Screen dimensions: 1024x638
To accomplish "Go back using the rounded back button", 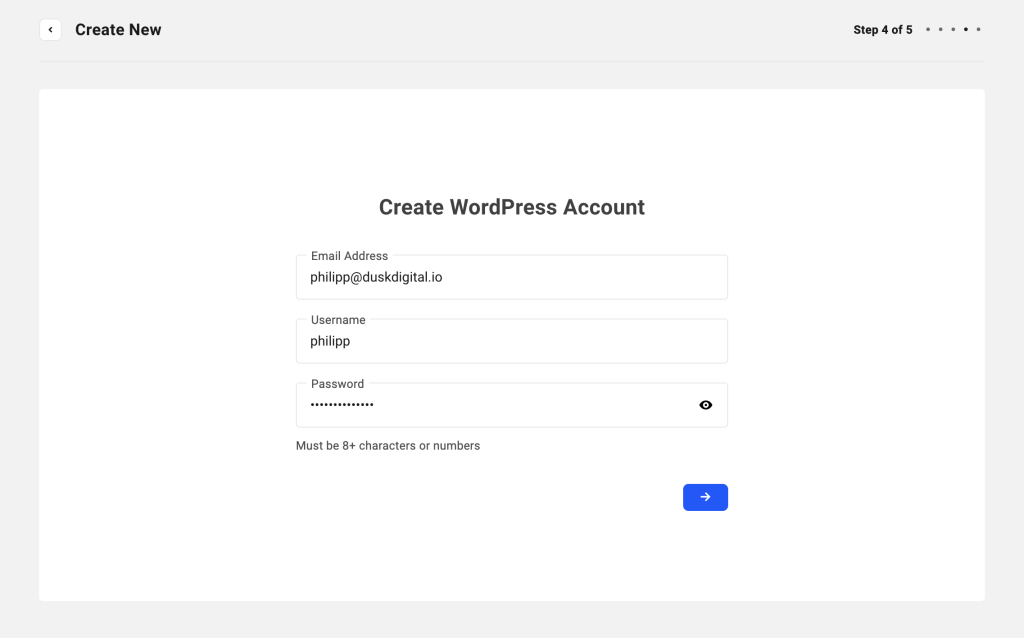I will 50,29.
